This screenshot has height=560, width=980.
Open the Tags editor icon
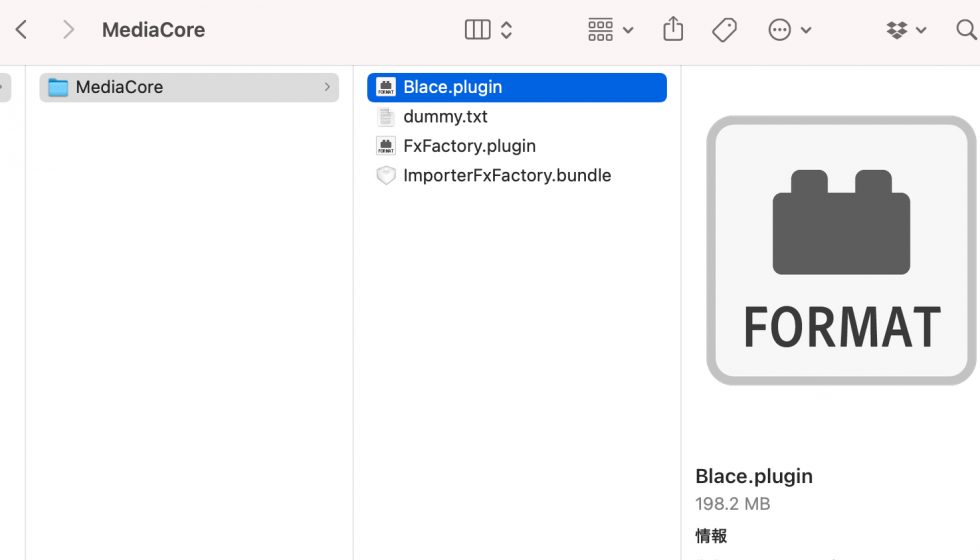tap(724, 29)
